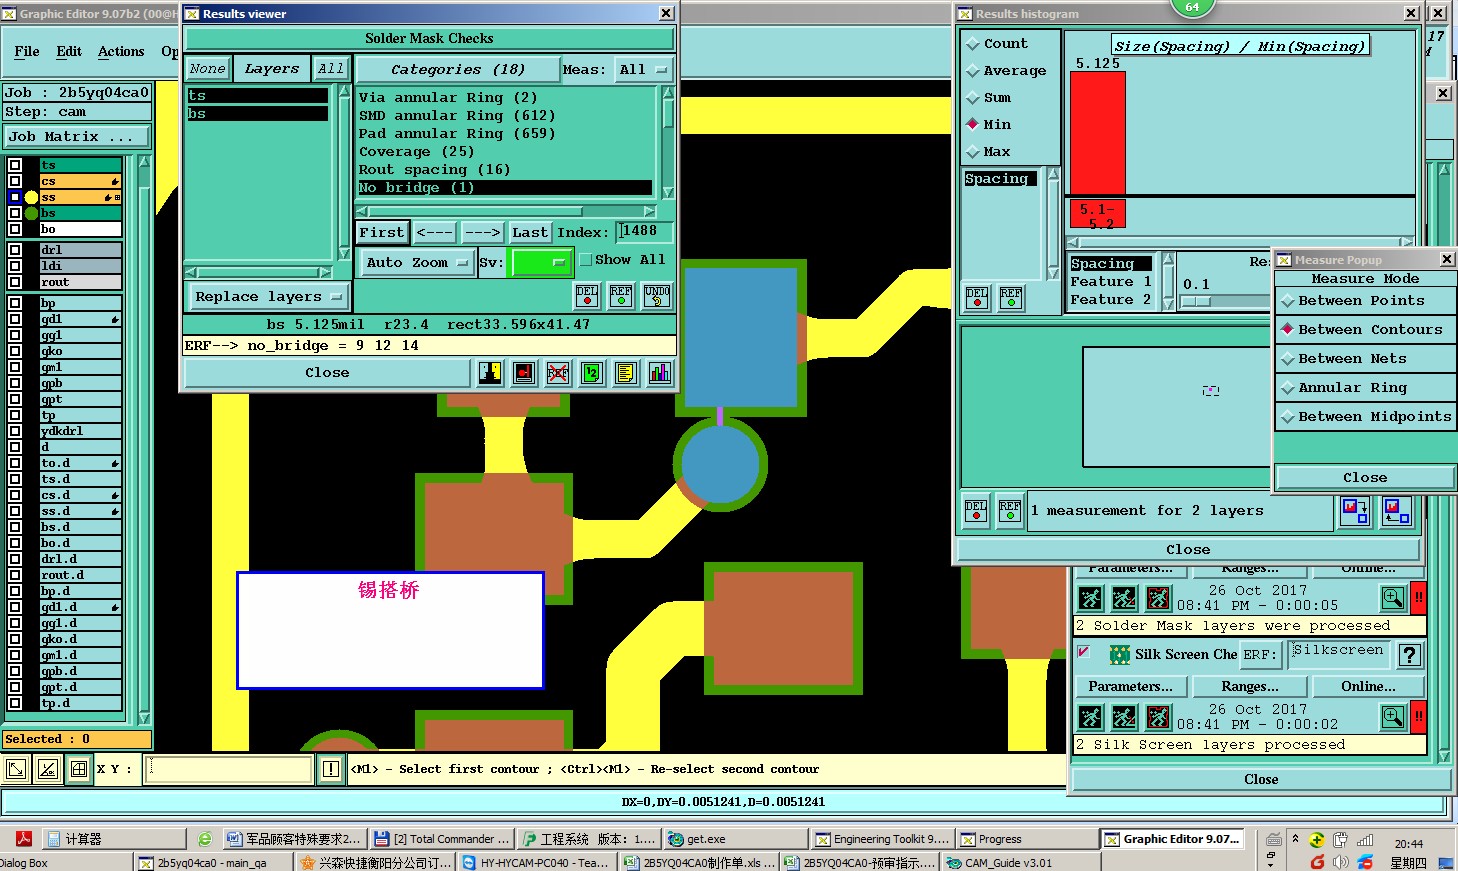Click the DEL icon in Results viewer
Image resolution: width=1458 pixels, height=871 pixels.
(587, 296)
